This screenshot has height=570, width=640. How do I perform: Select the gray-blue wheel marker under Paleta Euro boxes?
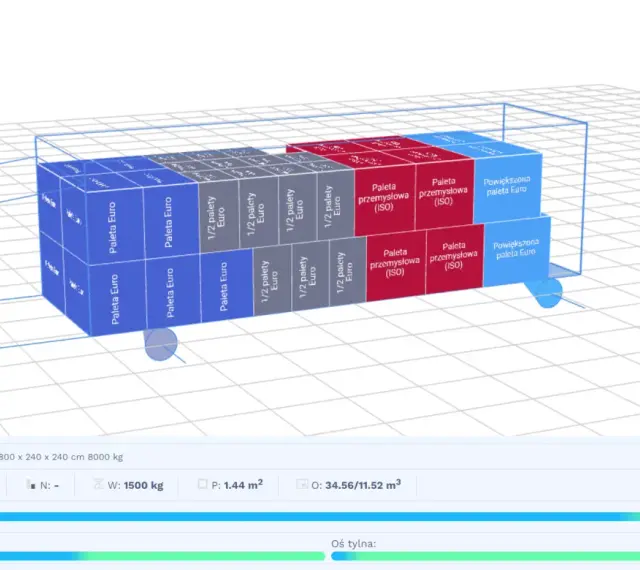click(x=161, y=345)
